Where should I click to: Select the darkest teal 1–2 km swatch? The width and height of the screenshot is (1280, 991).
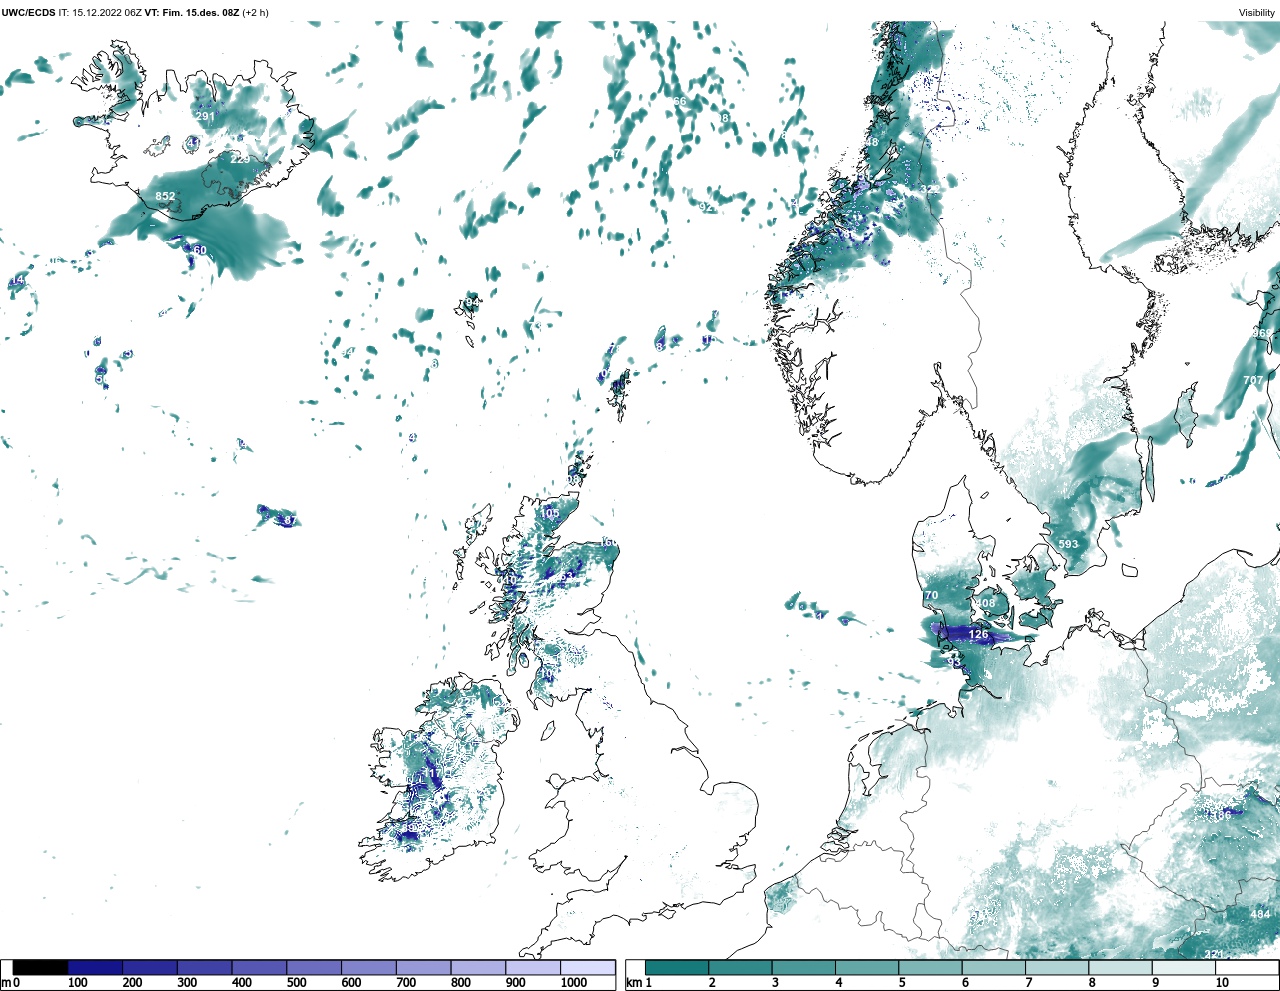coord(677,968)
